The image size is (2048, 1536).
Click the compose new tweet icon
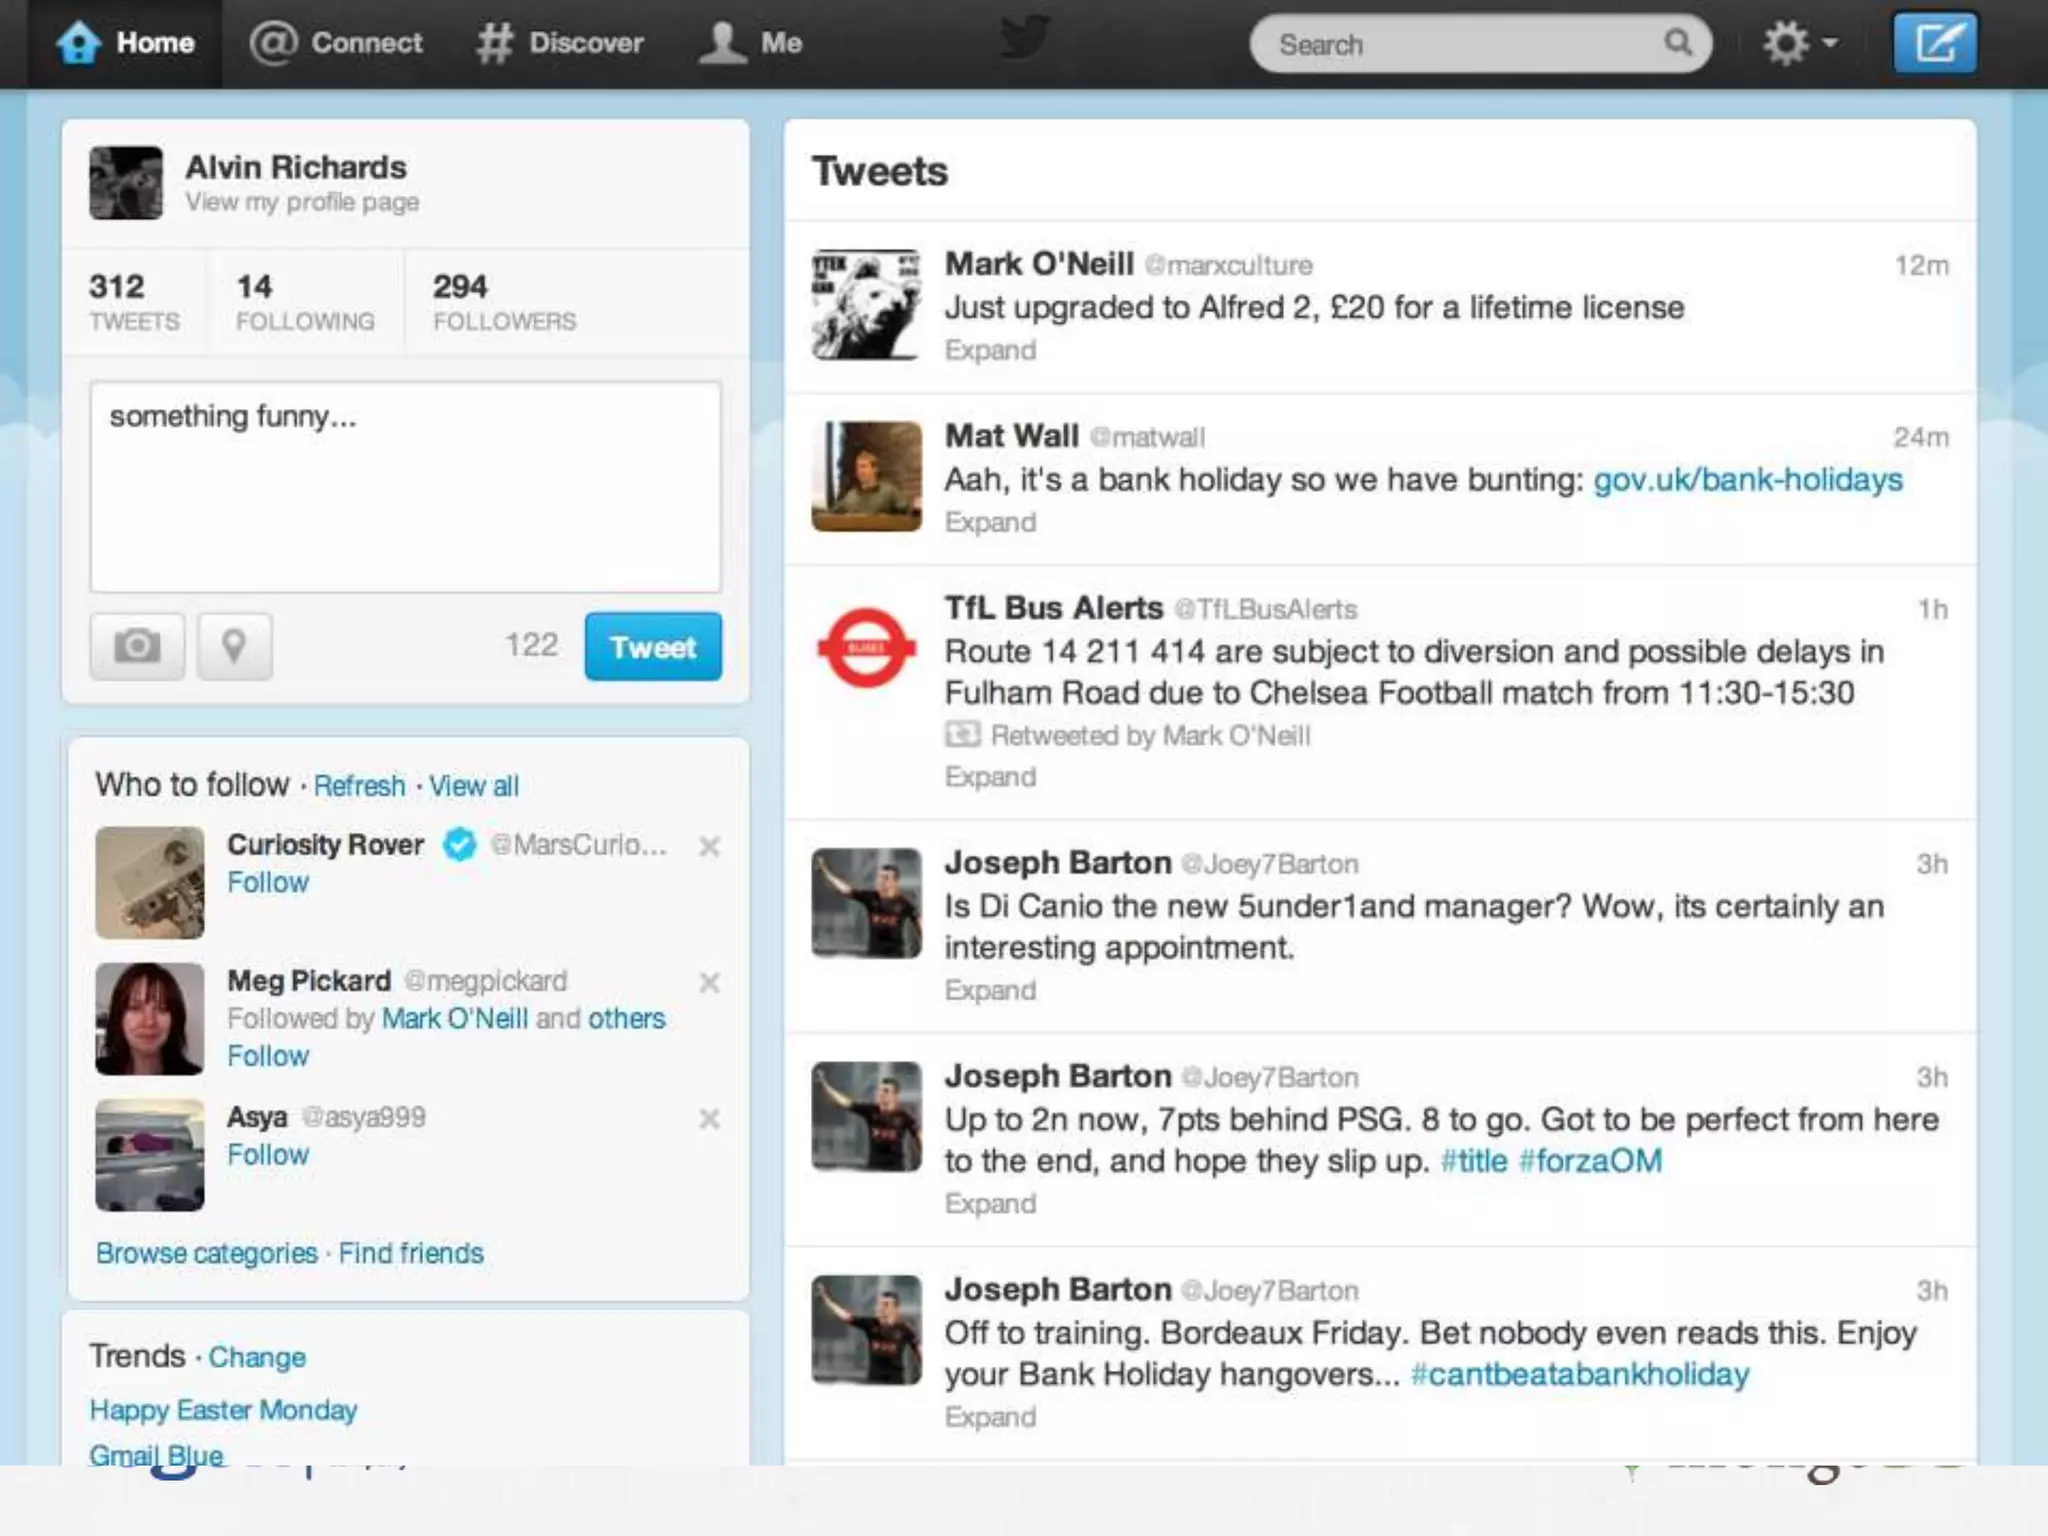1934,44
